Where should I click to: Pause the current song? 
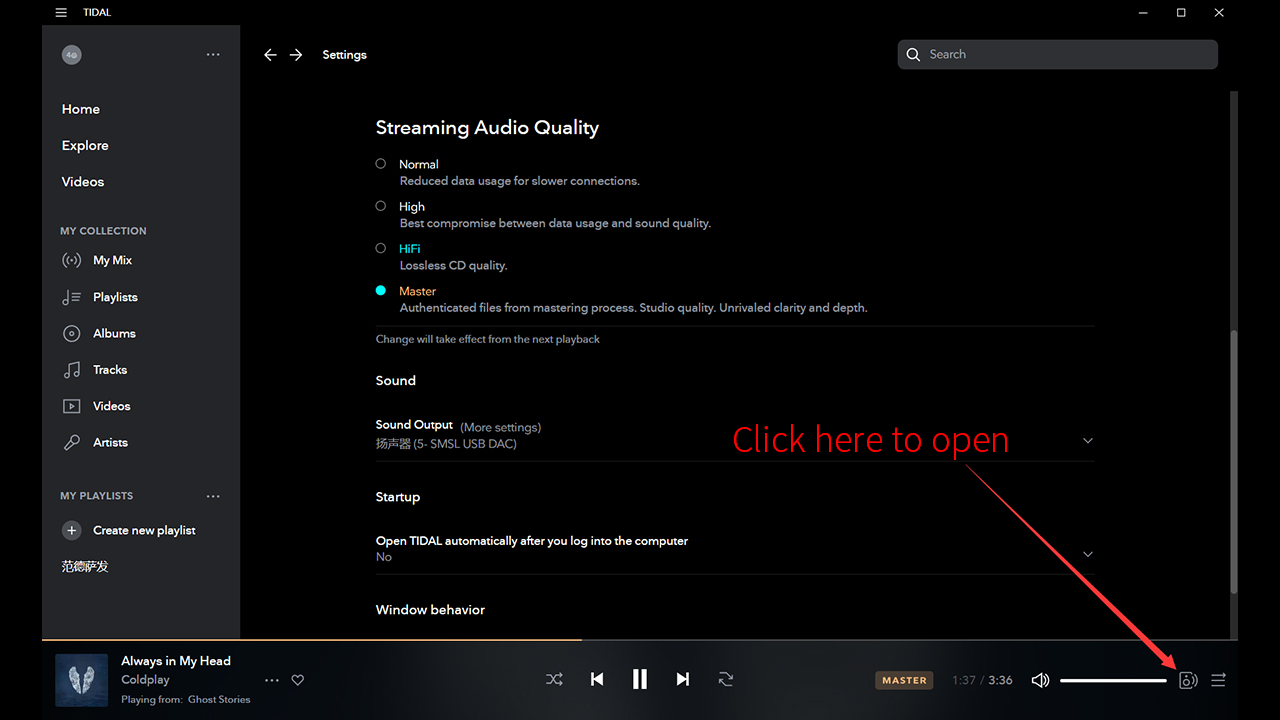[640, 679]
